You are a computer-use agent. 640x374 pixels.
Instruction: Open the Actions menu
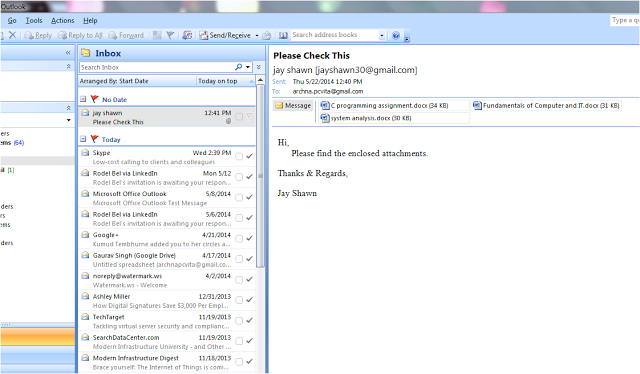(x=62, y=20)
